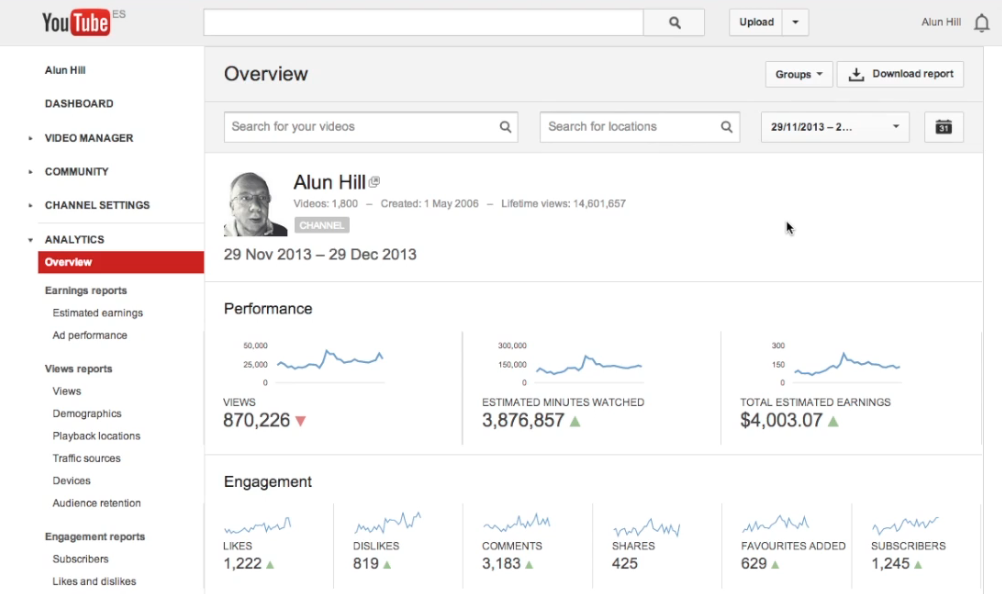
Task: Select Demographics in Views reports
Action: coord(87,413)
